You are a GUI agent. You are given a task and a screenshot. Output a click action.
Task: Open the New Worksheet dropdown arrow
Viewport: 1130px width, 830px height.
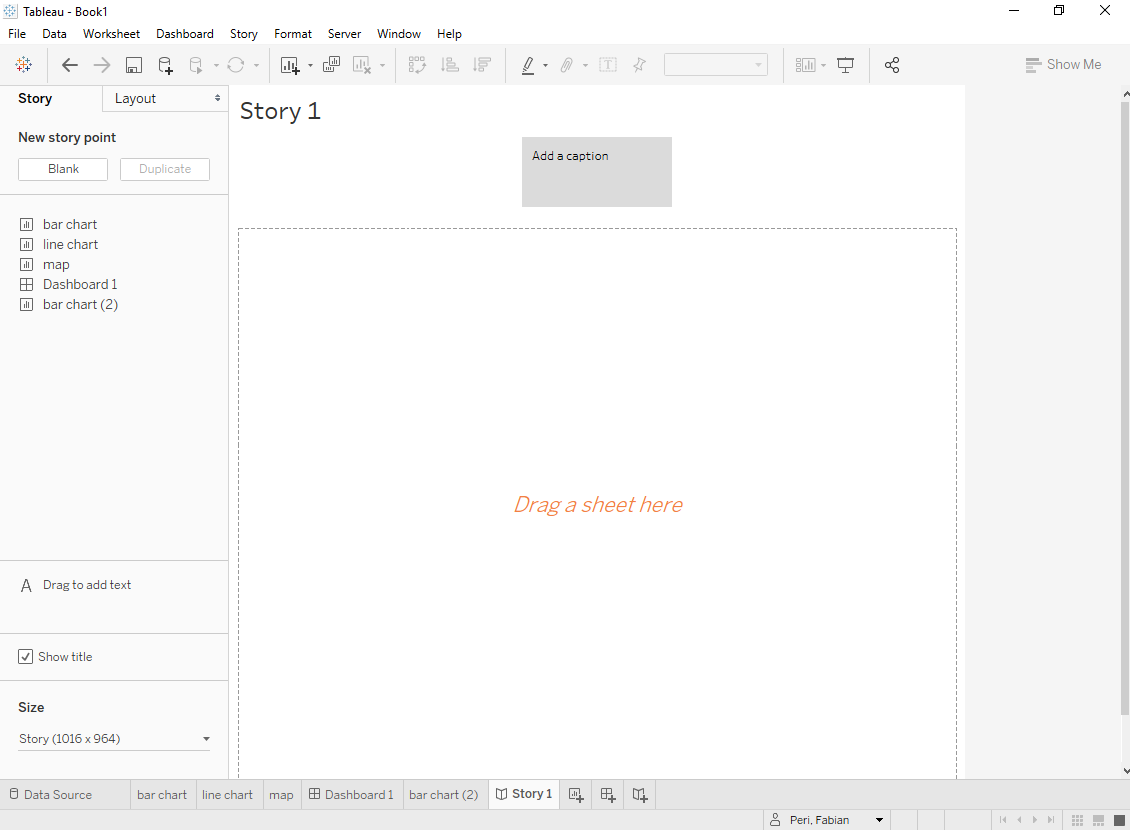pyautogui.click(x=311, y=66)
